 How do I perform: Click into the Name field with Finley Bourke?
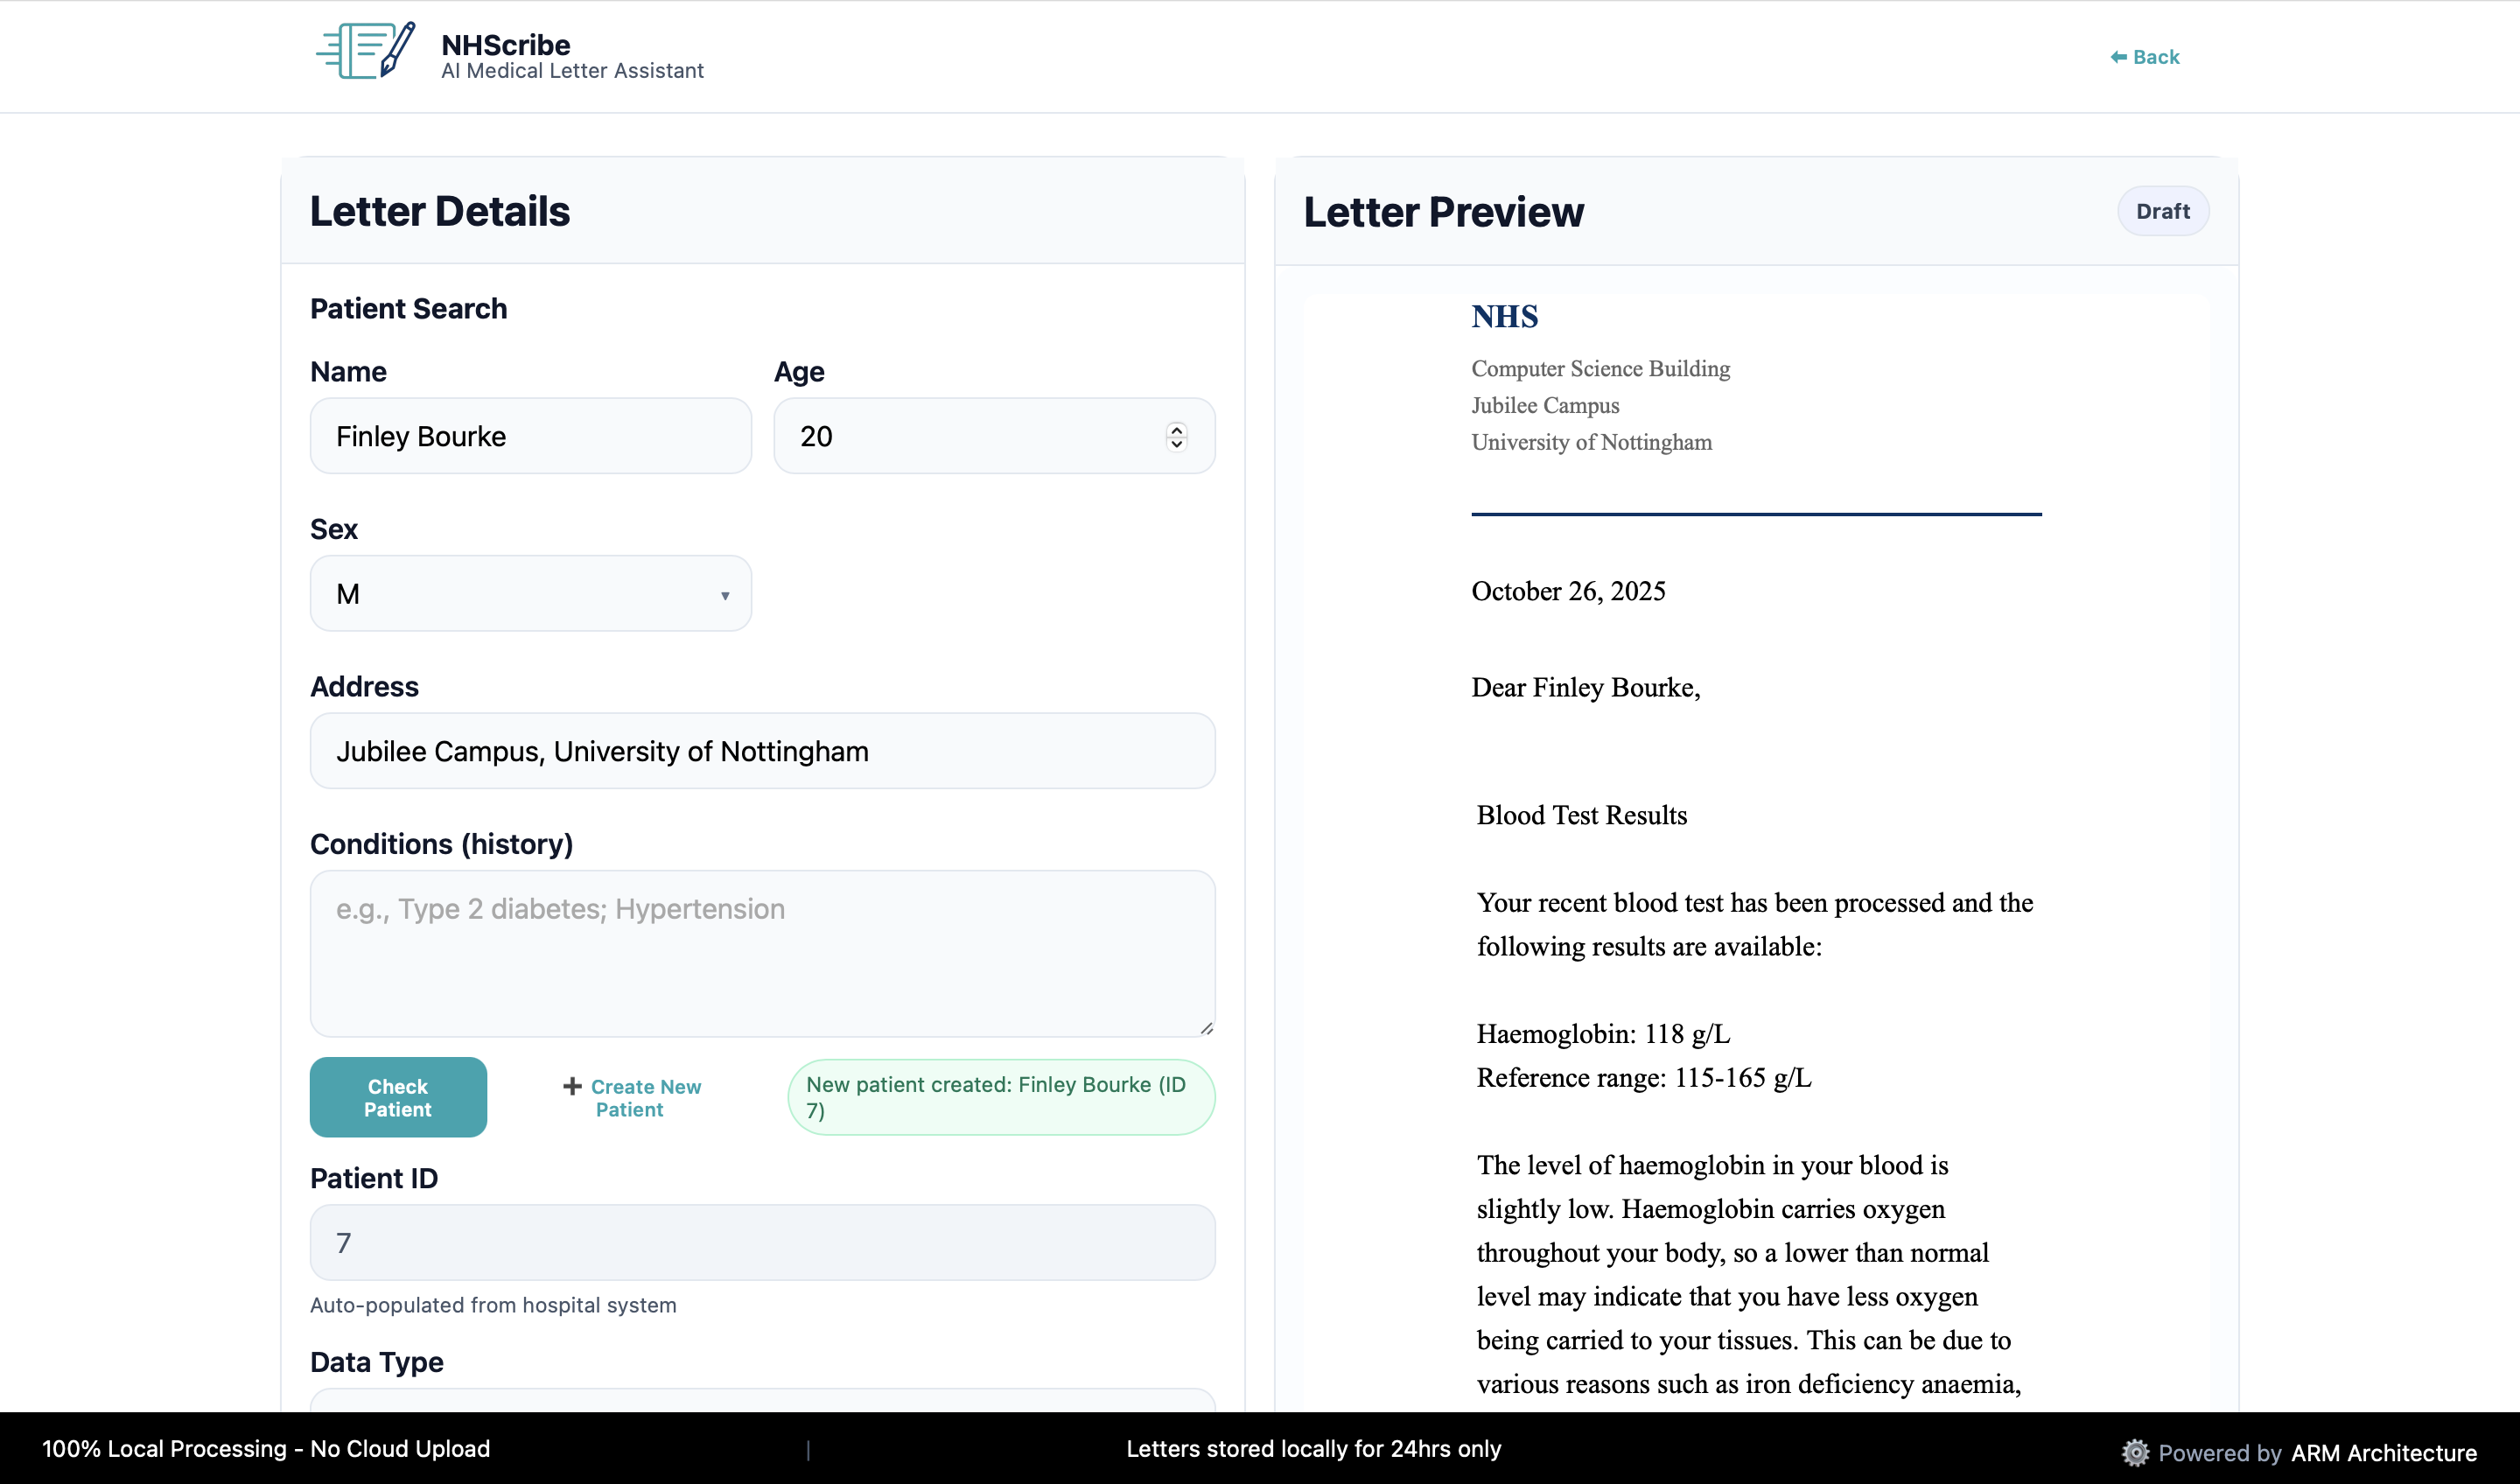(x=530, y=436)
